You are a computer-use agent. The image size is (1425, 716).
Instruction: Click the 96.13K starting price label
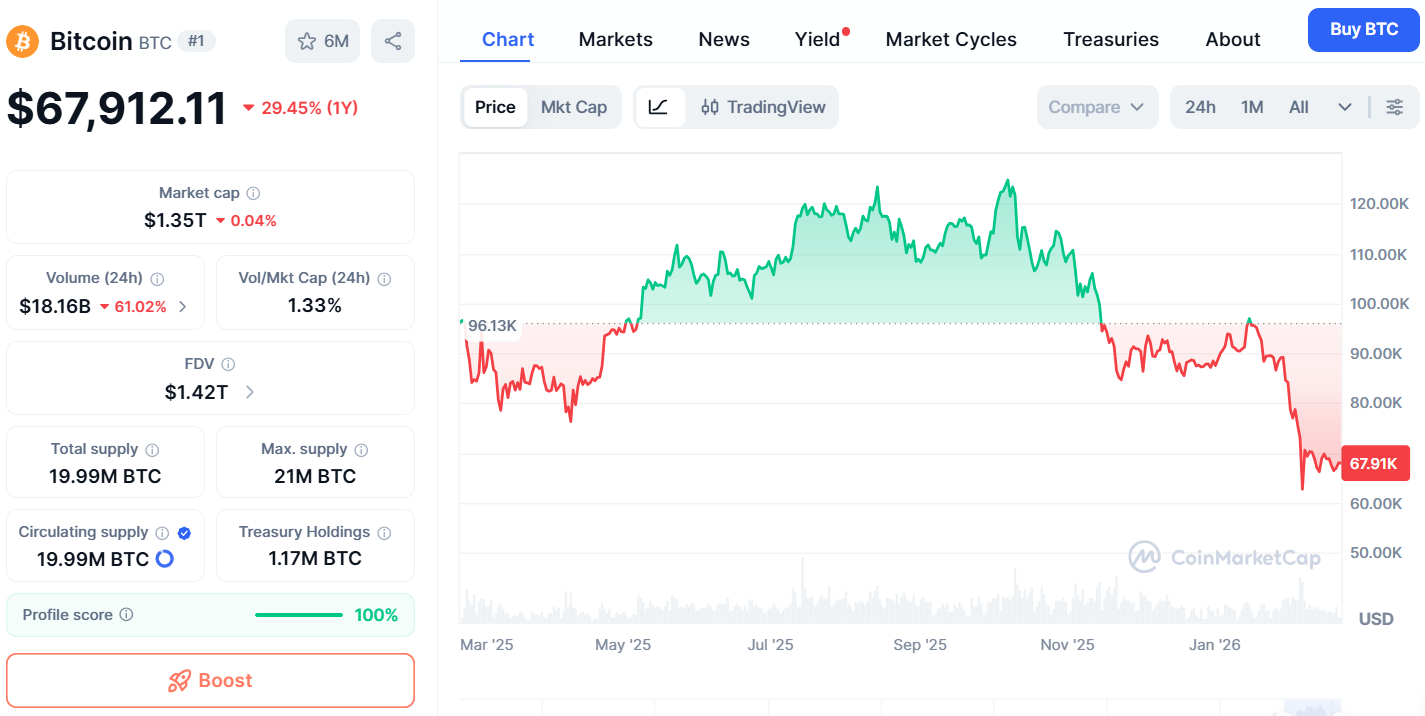click(493, 326)
